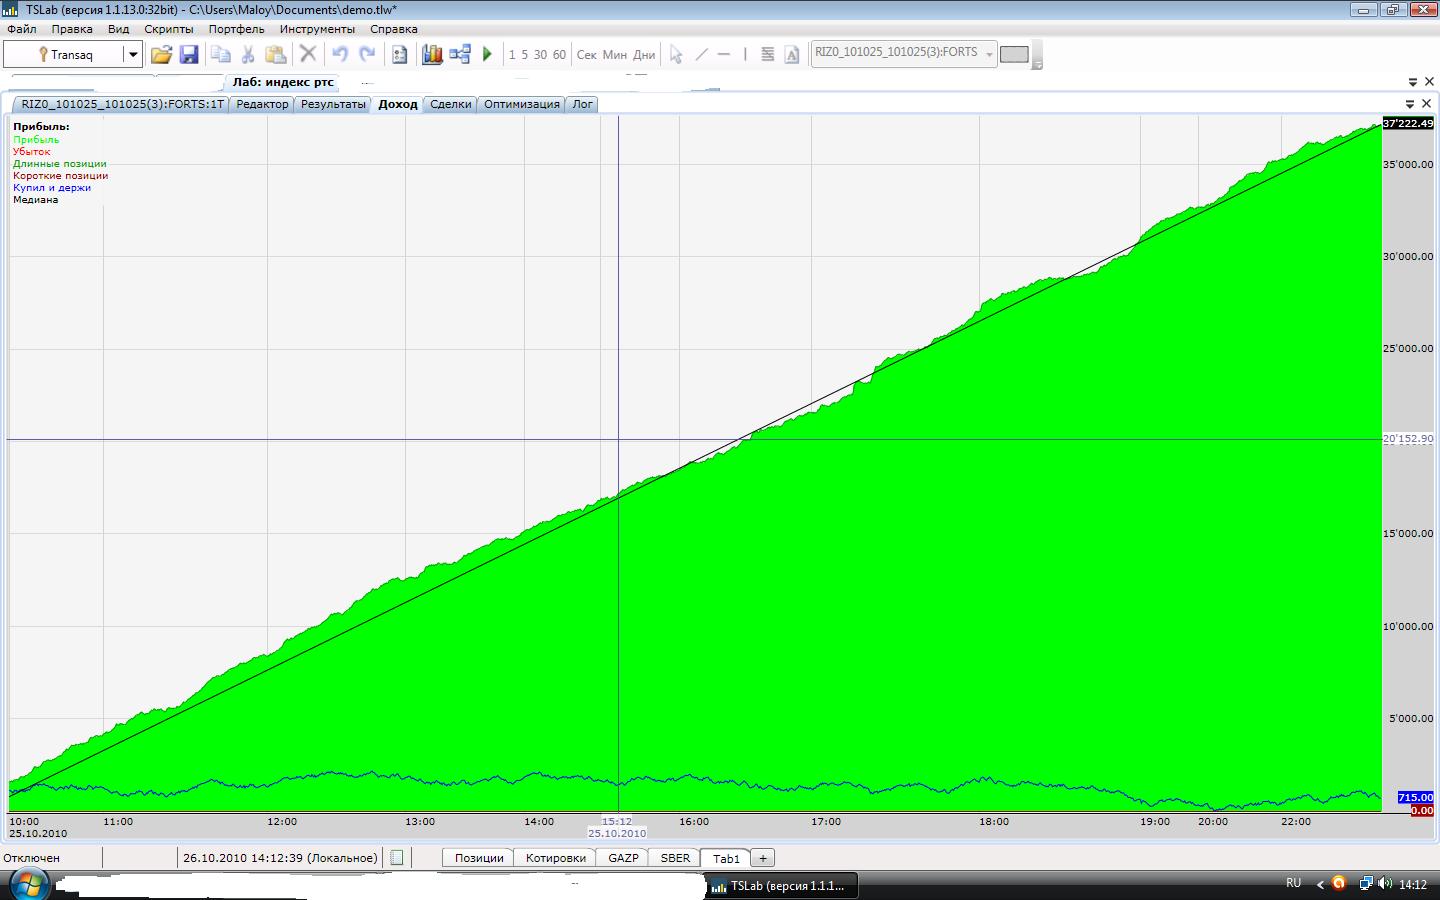Click the Open file folder icon
This screenshot has height=900, width=1440.
coord(161,54)
